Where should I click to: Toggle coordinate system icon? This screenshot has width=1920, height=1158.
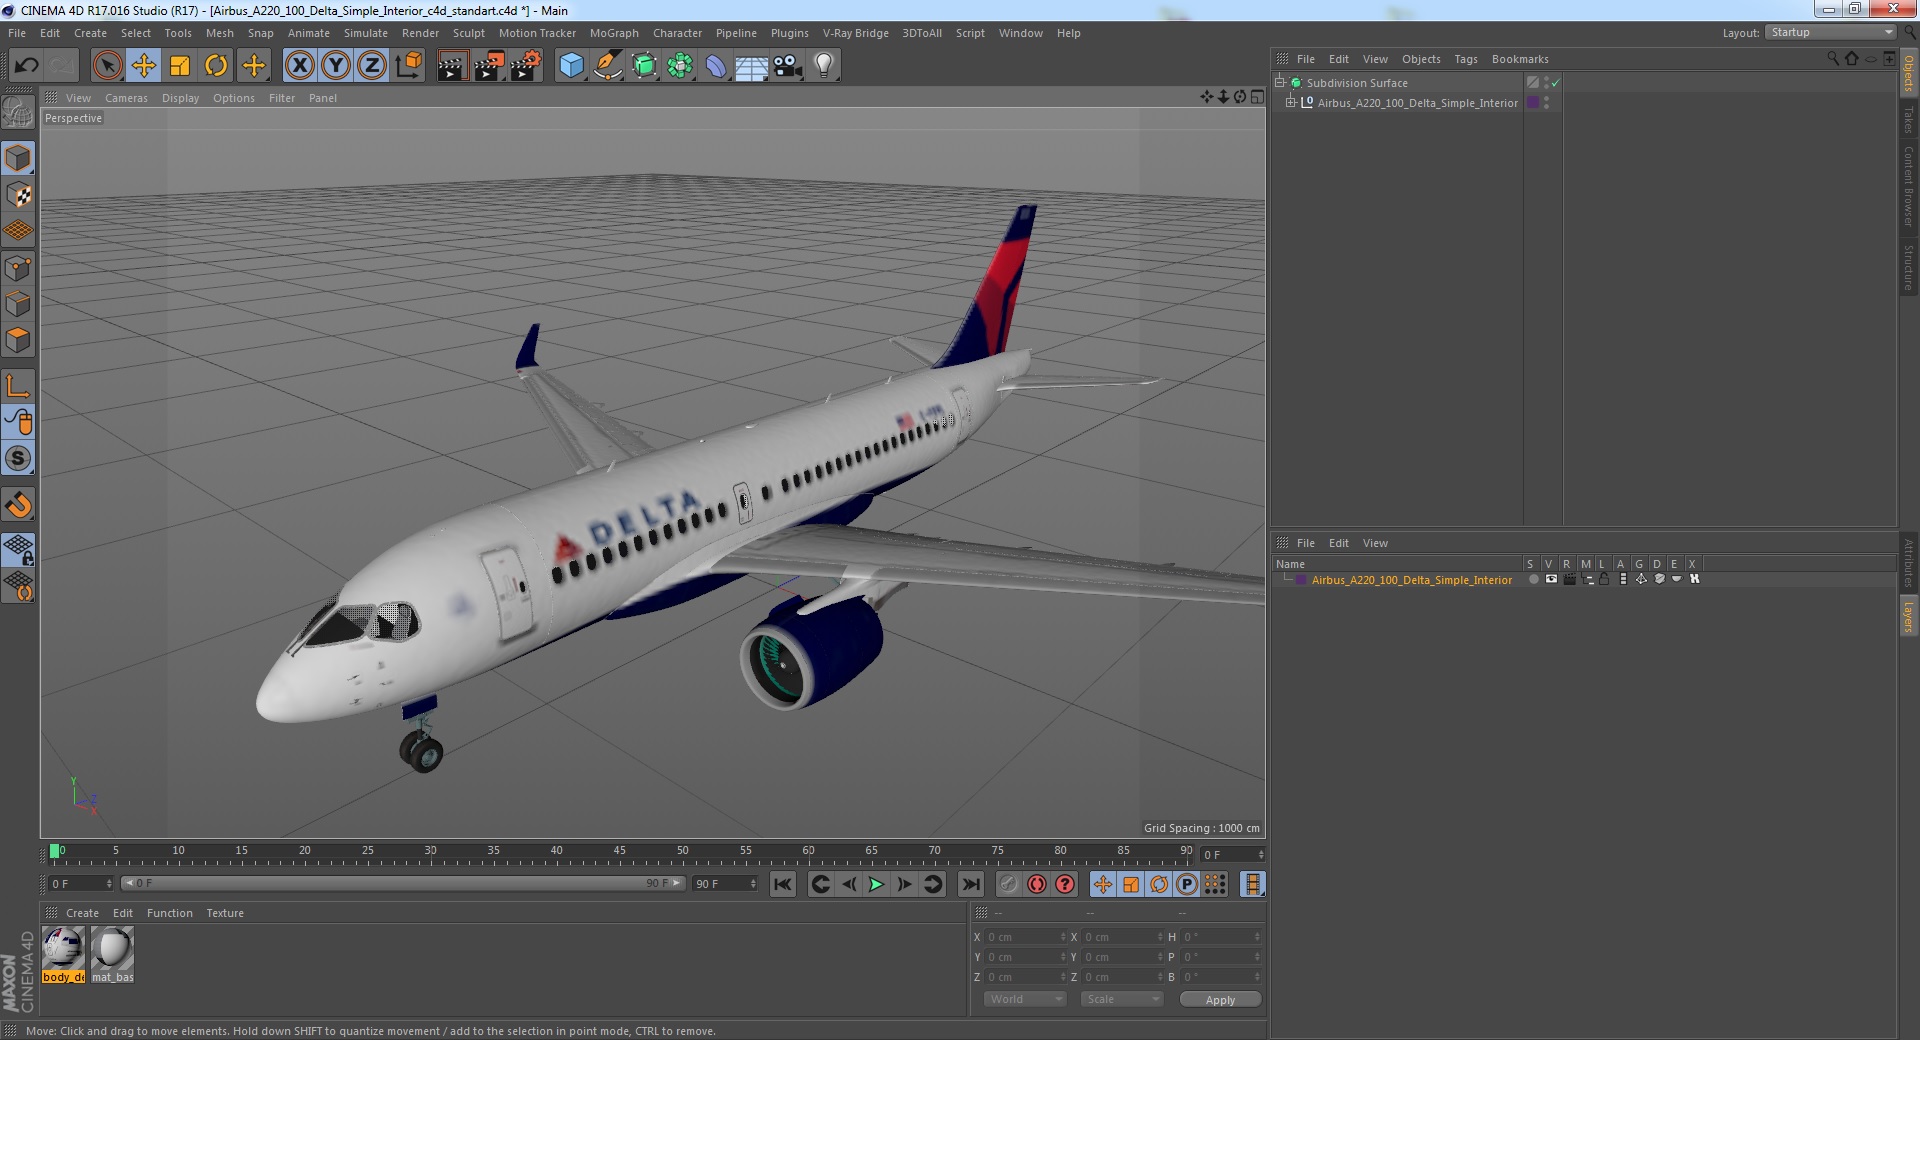click(408, 66)
